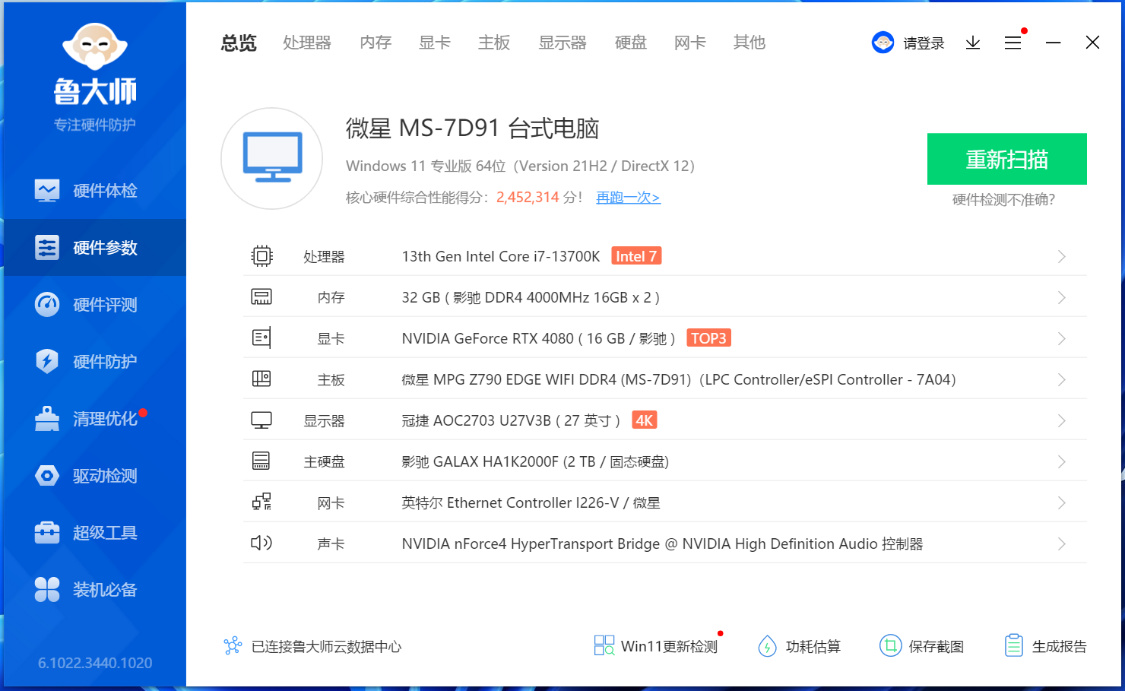Switch to the top 内存 tab
Screen dimensions: 1125x691
(375, 43)
